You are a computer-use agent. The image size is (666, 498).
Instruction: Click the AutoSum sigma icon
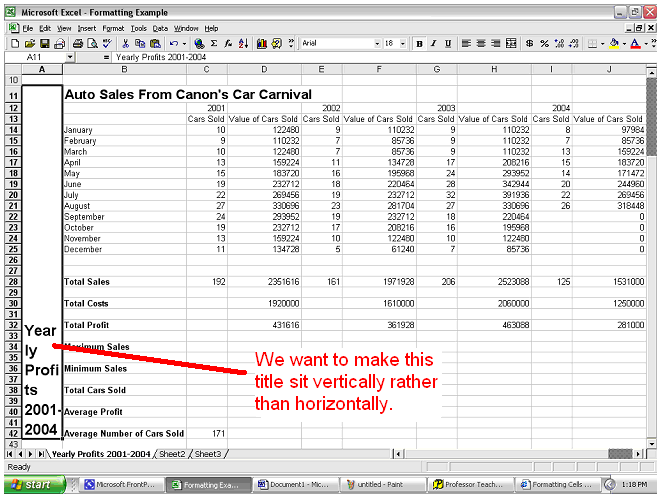point(214,44)
